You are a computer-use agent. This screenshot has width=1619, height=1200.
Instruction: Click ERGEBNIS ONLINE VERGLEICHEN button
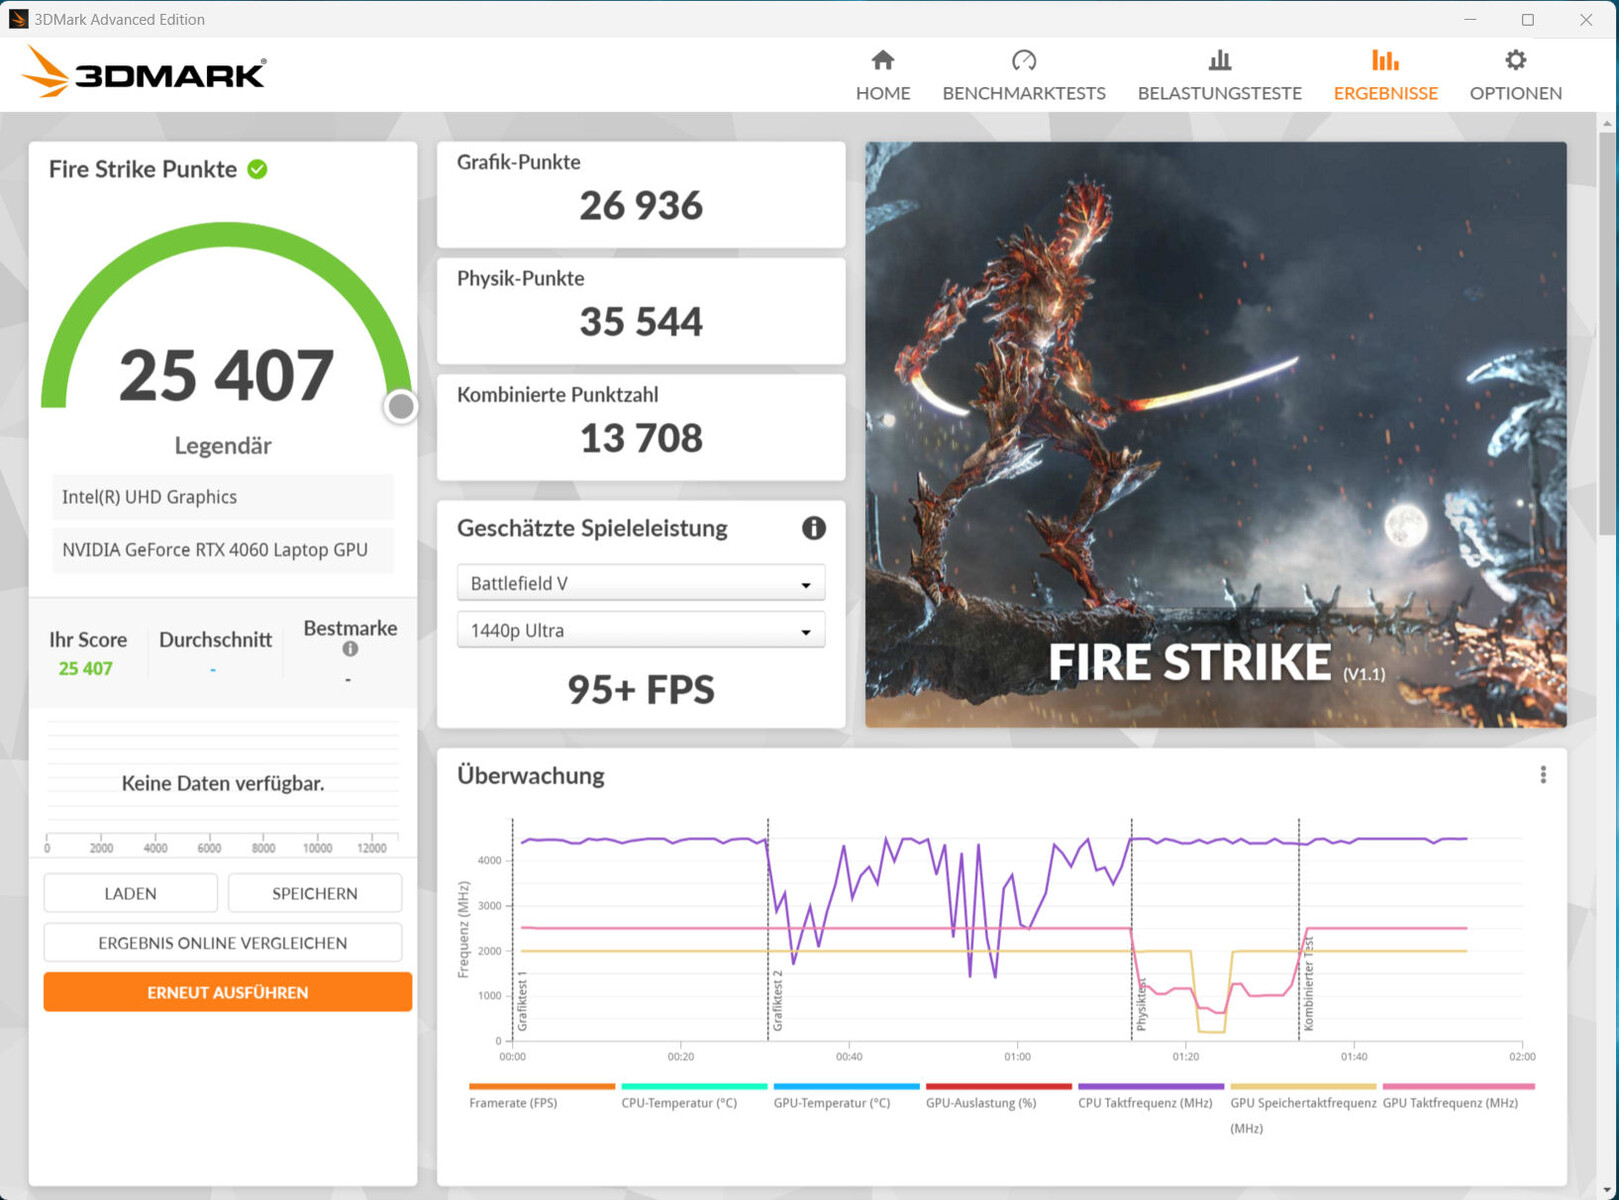pyautogui.click(x=223, y=943)
